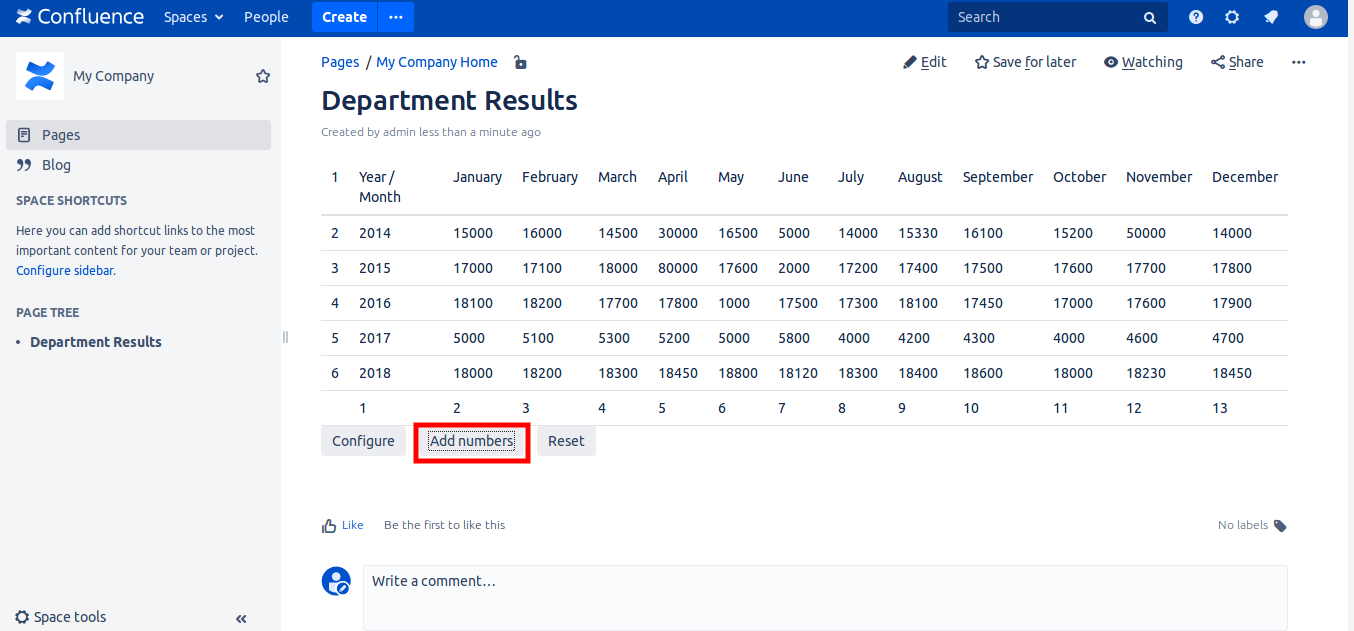1354x631 pixels.
Task: Select Blog in the sidebar
Action: (x=56, y=165)
